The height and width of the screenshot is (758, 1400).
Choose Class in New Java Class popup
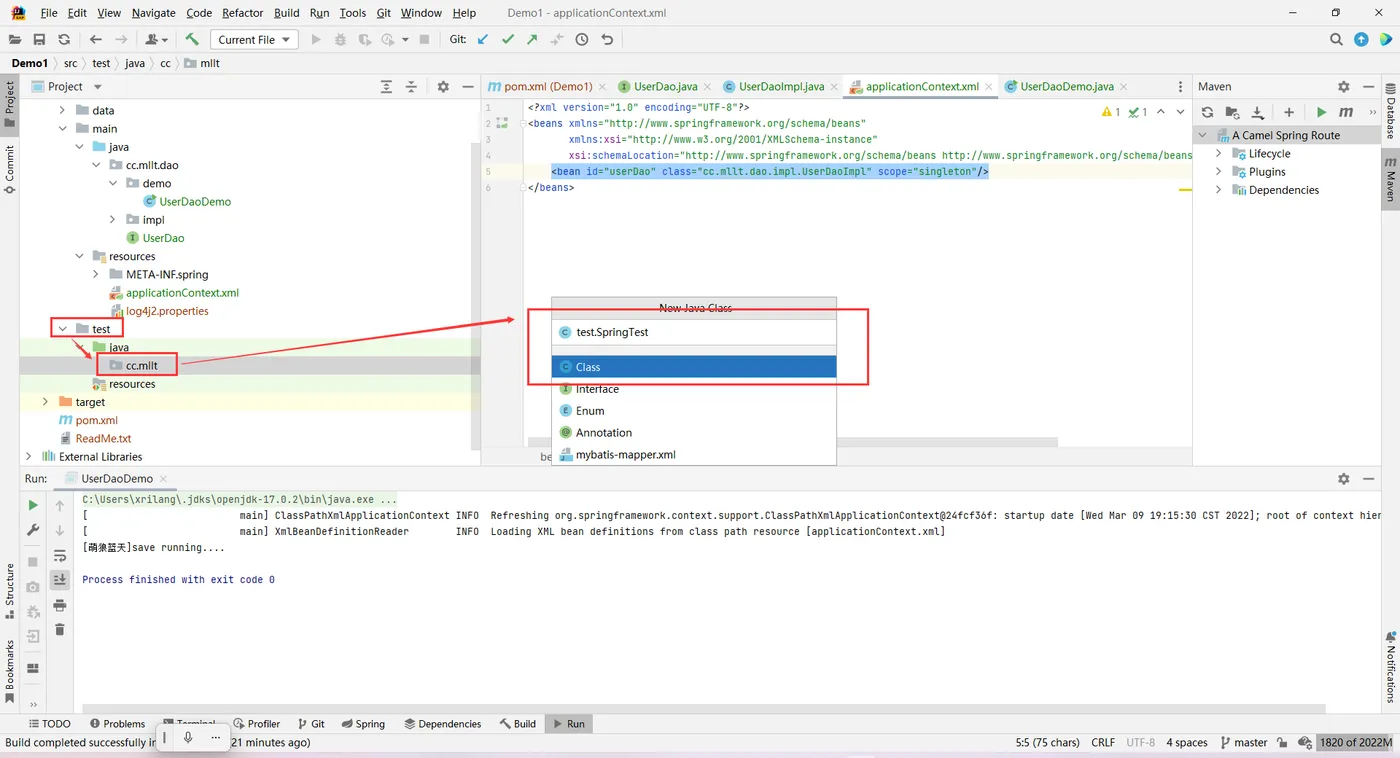pos(694,367)
